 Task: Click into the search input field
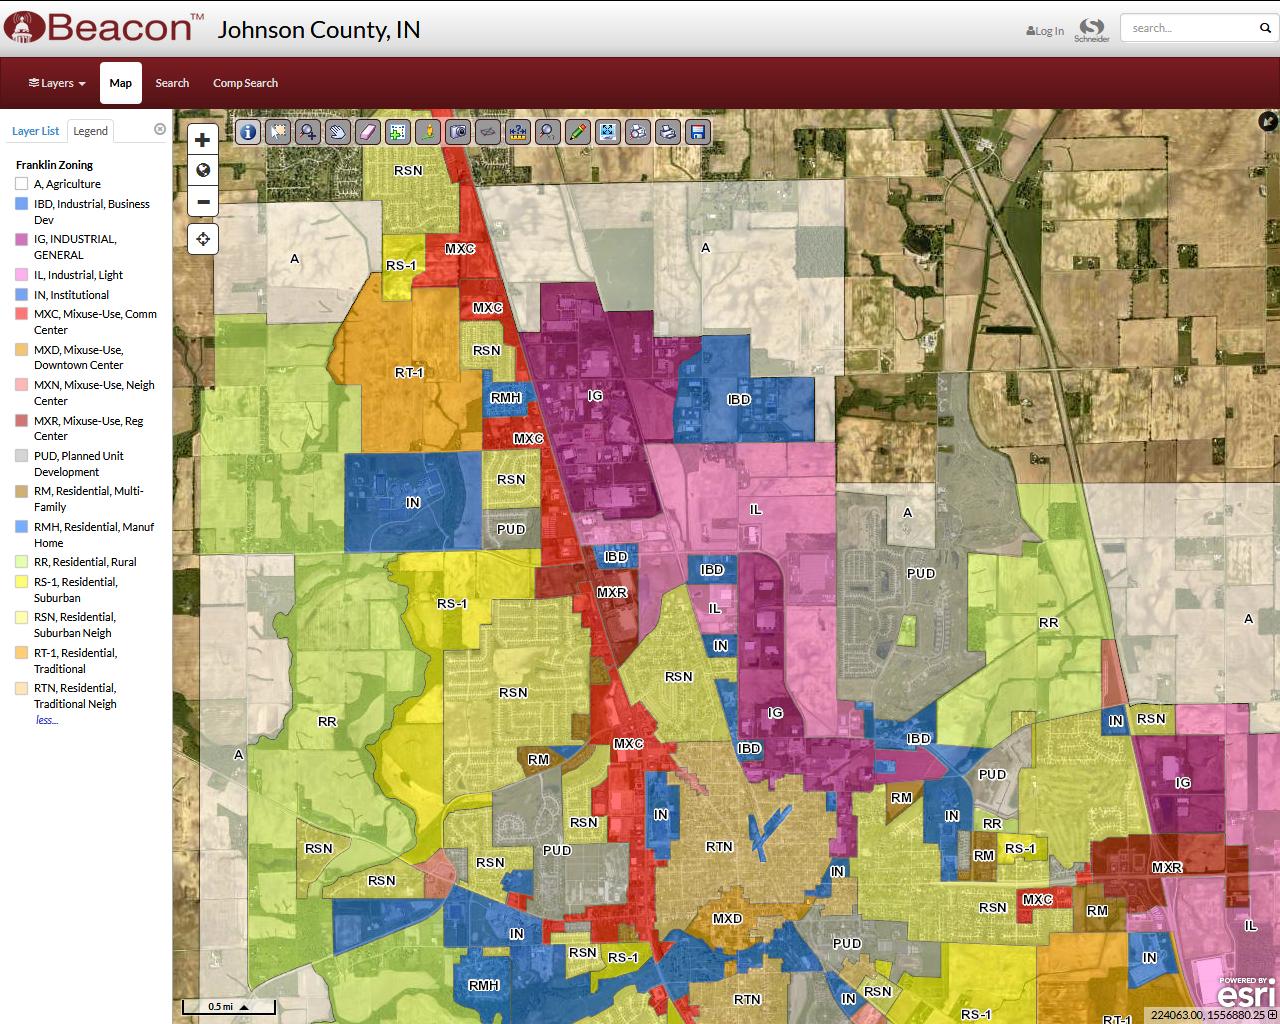(1190, 28)
